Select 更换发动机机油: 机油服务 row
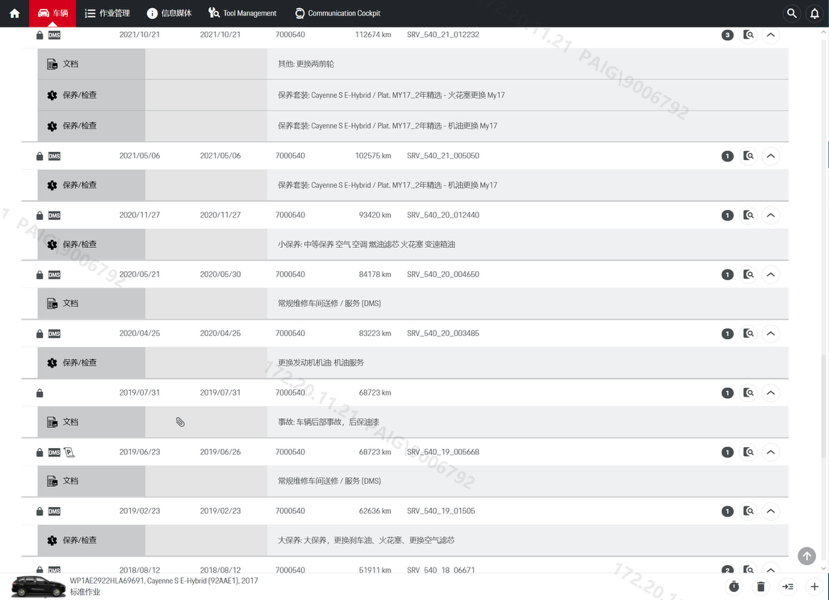Image resolution: width=829 pixels, height=600 pixels. coord(413,363)
